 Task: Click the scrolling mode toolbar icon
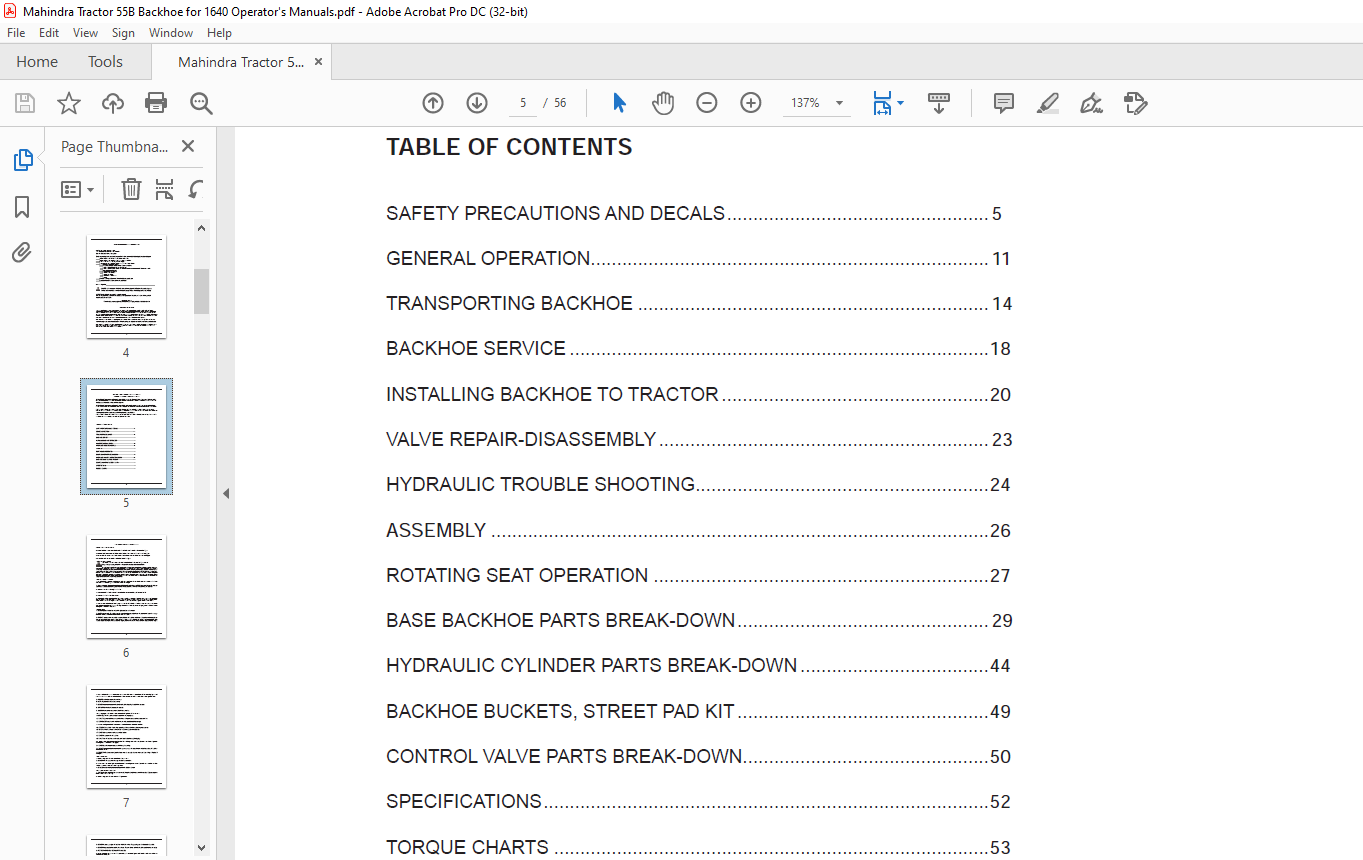(939, 103)
